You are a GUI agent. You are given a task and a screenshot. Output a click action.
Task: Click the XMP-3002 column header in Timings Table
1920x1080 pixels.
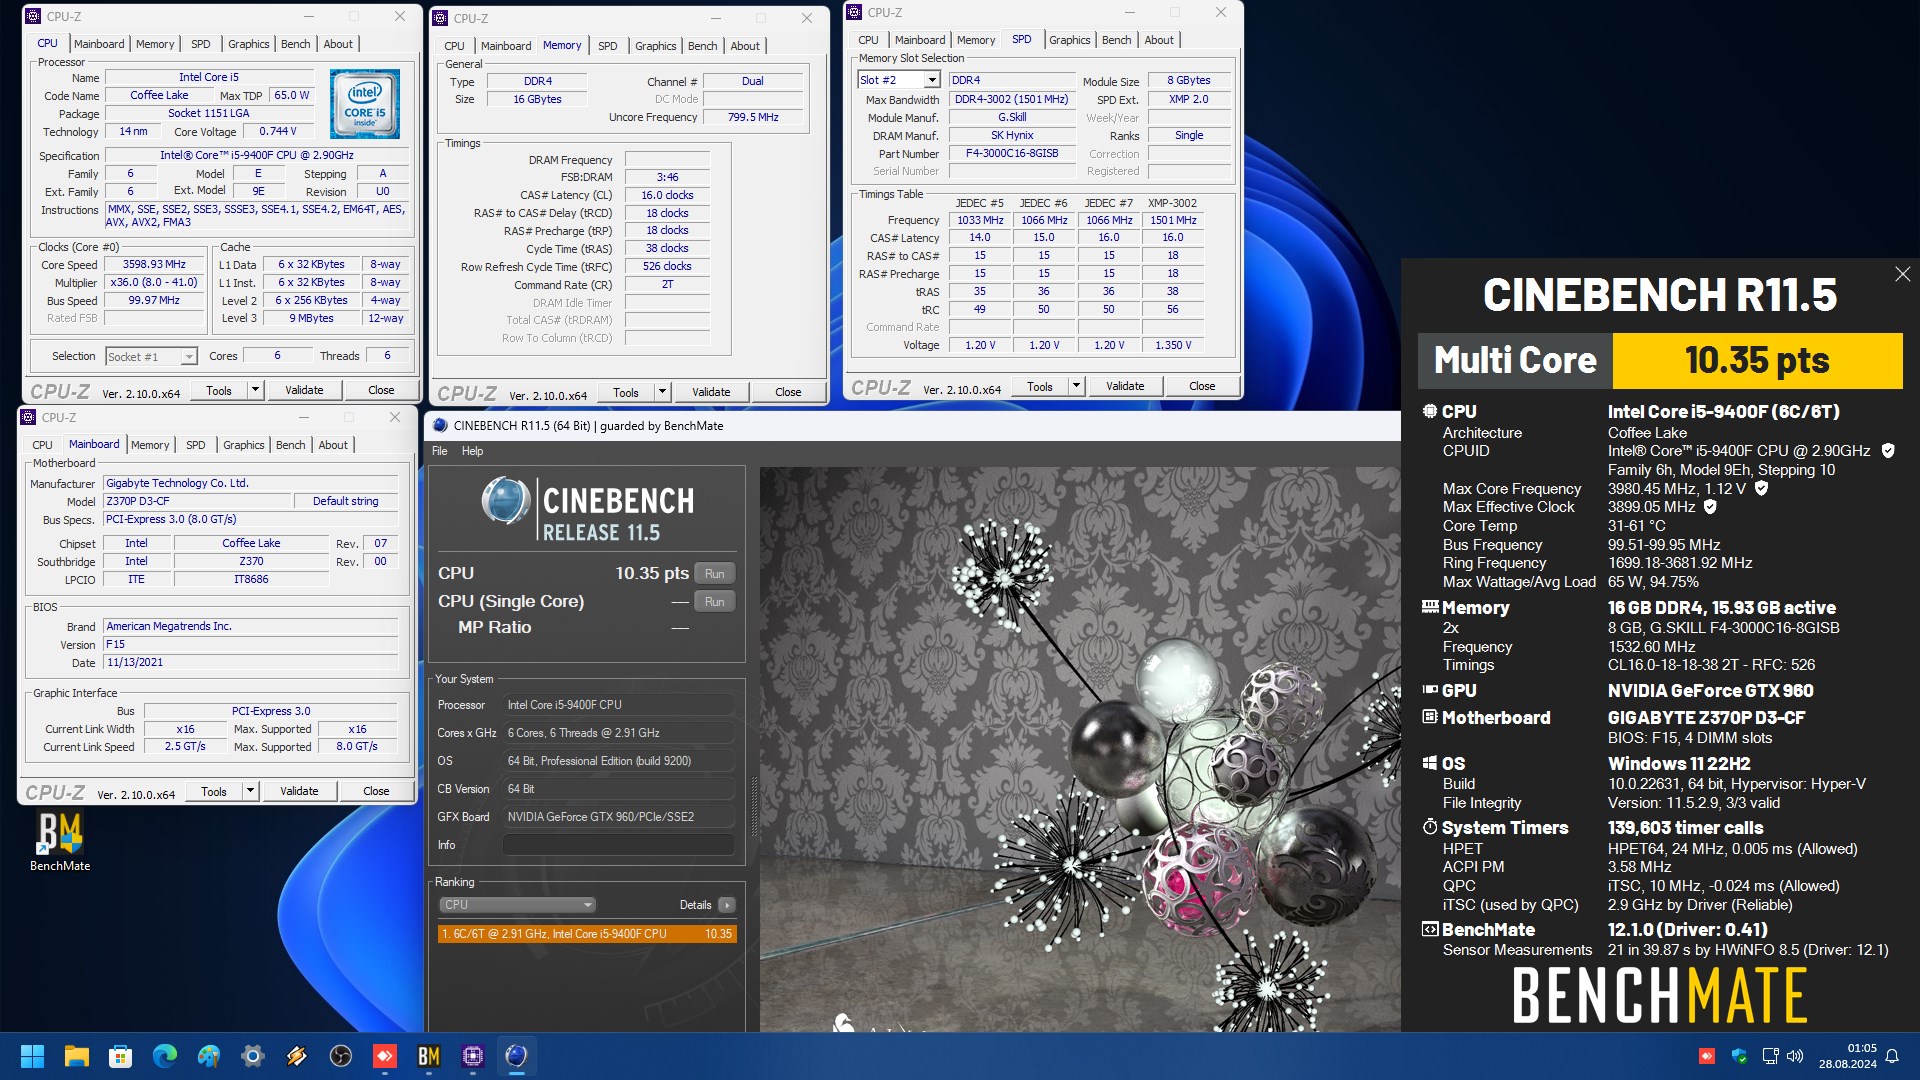1172,203
